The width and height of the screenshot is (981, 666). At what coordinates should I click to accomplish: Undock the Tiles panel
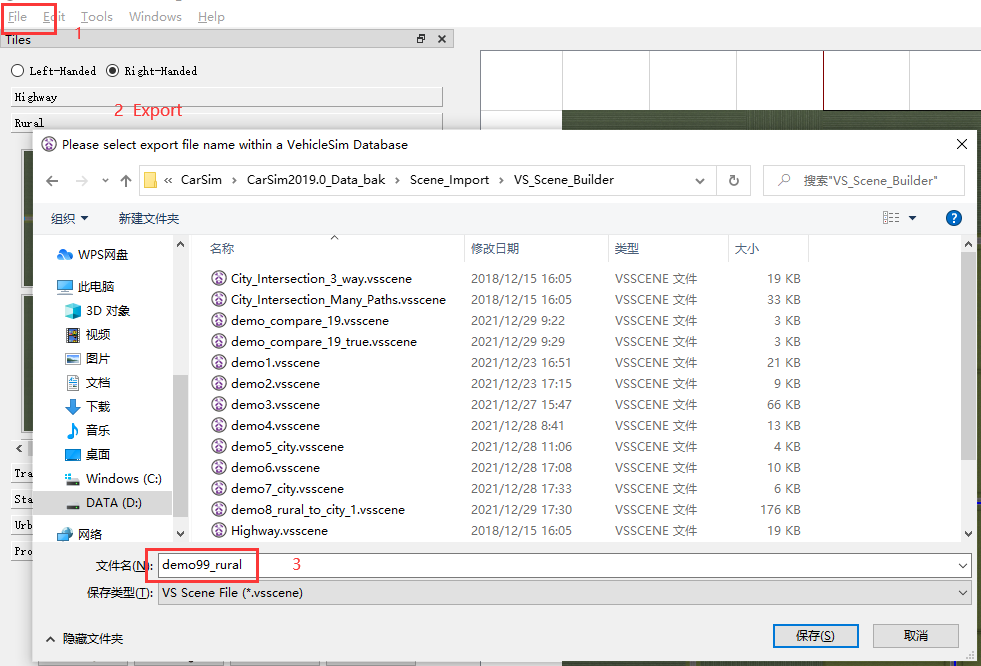(421, 39)
